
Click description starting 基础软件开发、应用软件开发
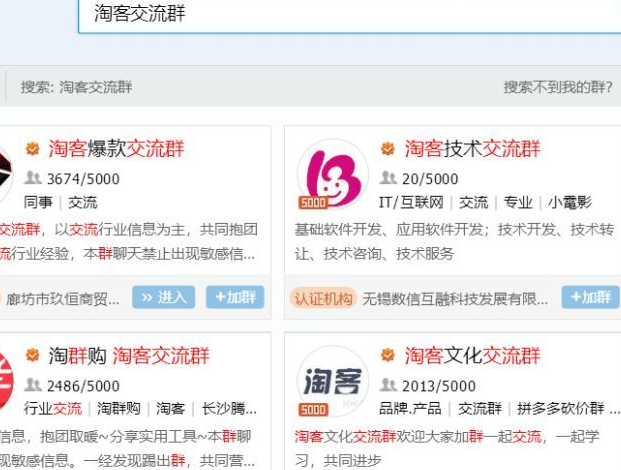pos(454,242)
